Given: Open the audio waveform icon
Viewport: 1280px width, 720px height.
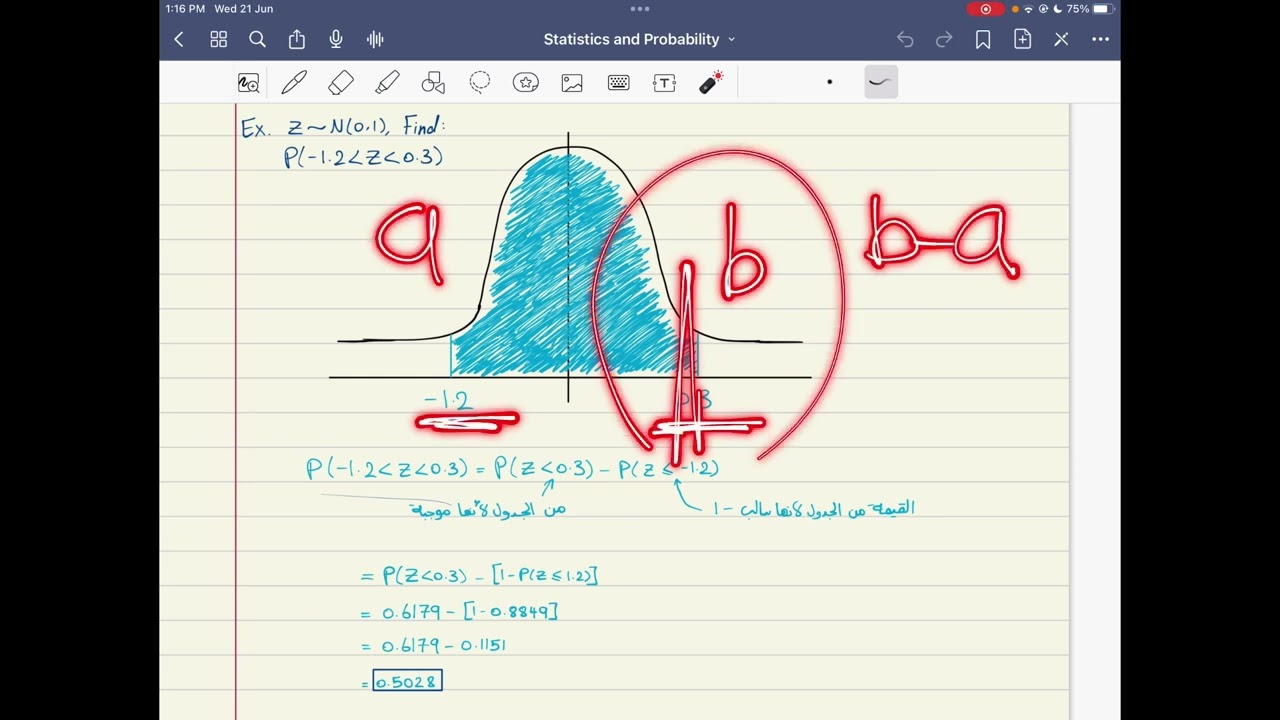Looking at the screenshot, I should coord(375,39).
